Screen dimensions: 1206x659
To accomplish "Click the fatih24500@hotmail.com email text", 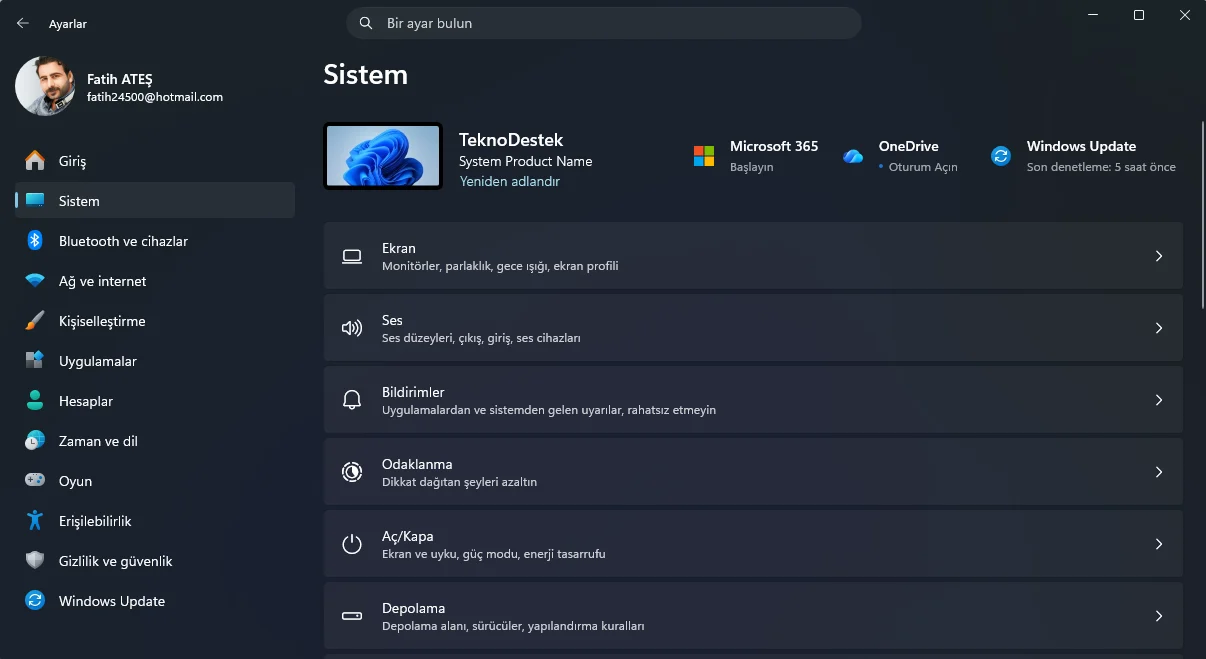I will (x=155, y=97).
